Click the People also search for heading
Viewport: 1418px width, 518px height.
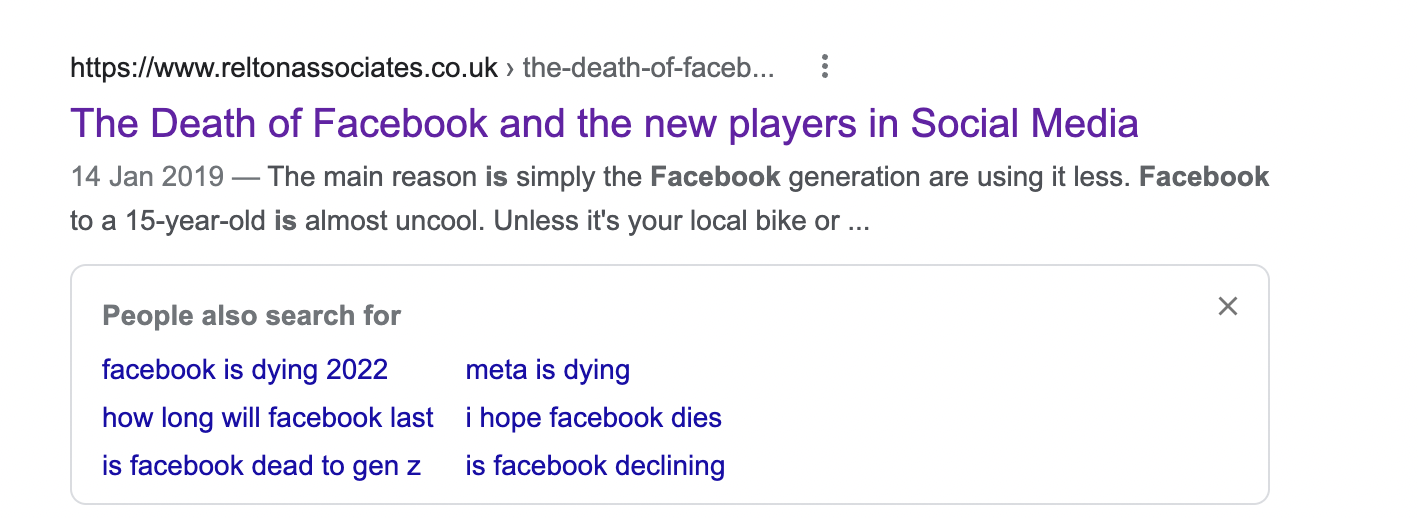251,316
